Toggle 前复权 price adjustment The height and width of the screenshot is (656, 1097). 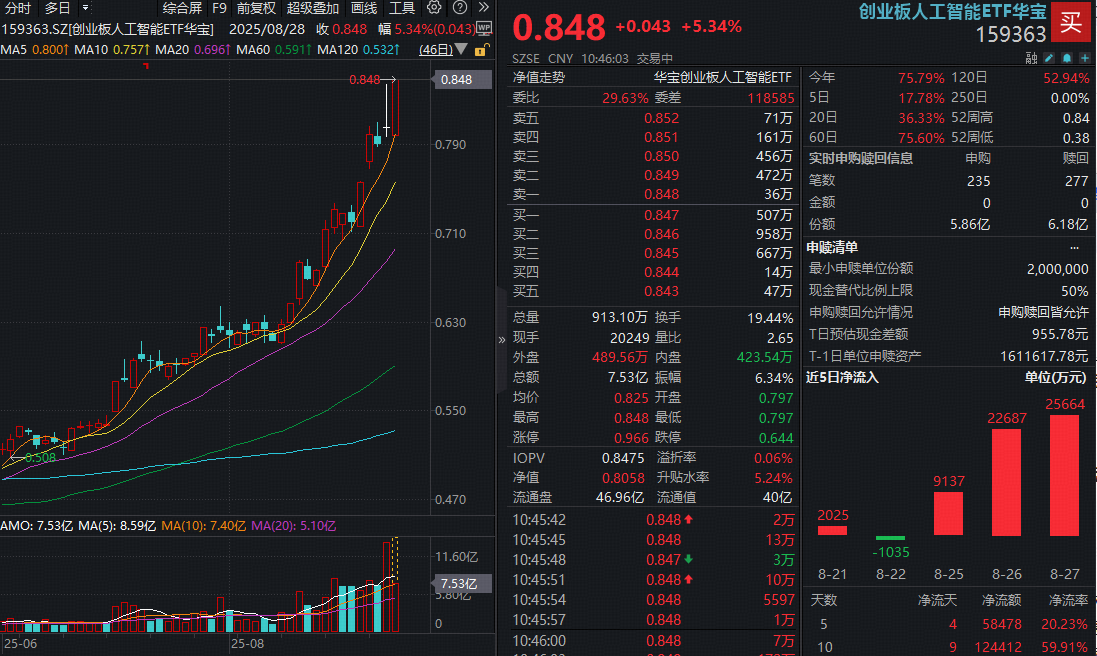coord(256,8)
